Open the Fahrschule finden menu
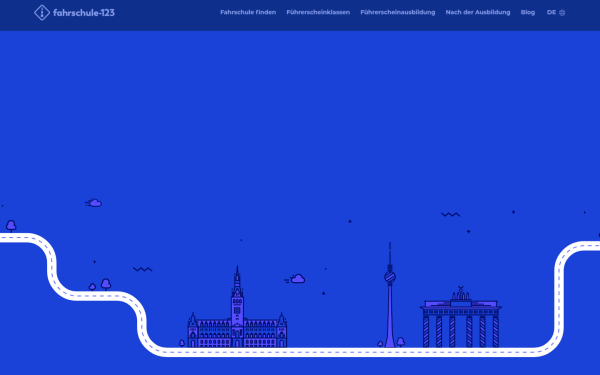 point(248,12)
